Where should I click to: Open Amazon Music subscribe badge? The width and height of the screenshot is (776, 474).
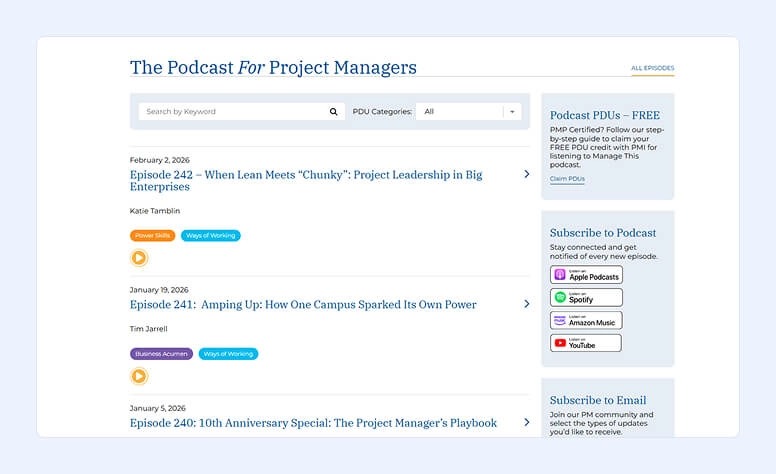click(x=586, y=321)
